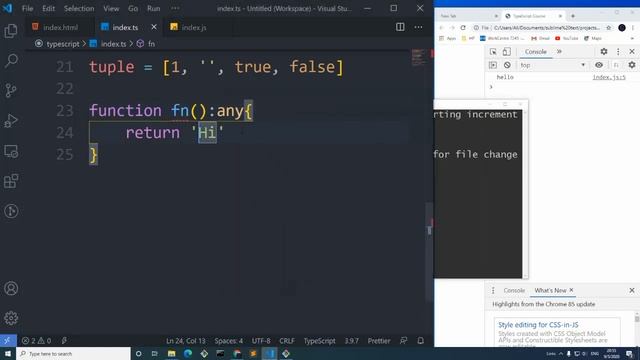Image resolution: width=640 pixels, height=360 pixels.
Task: Open the Windows Start menu
Action: click(8, 353)
